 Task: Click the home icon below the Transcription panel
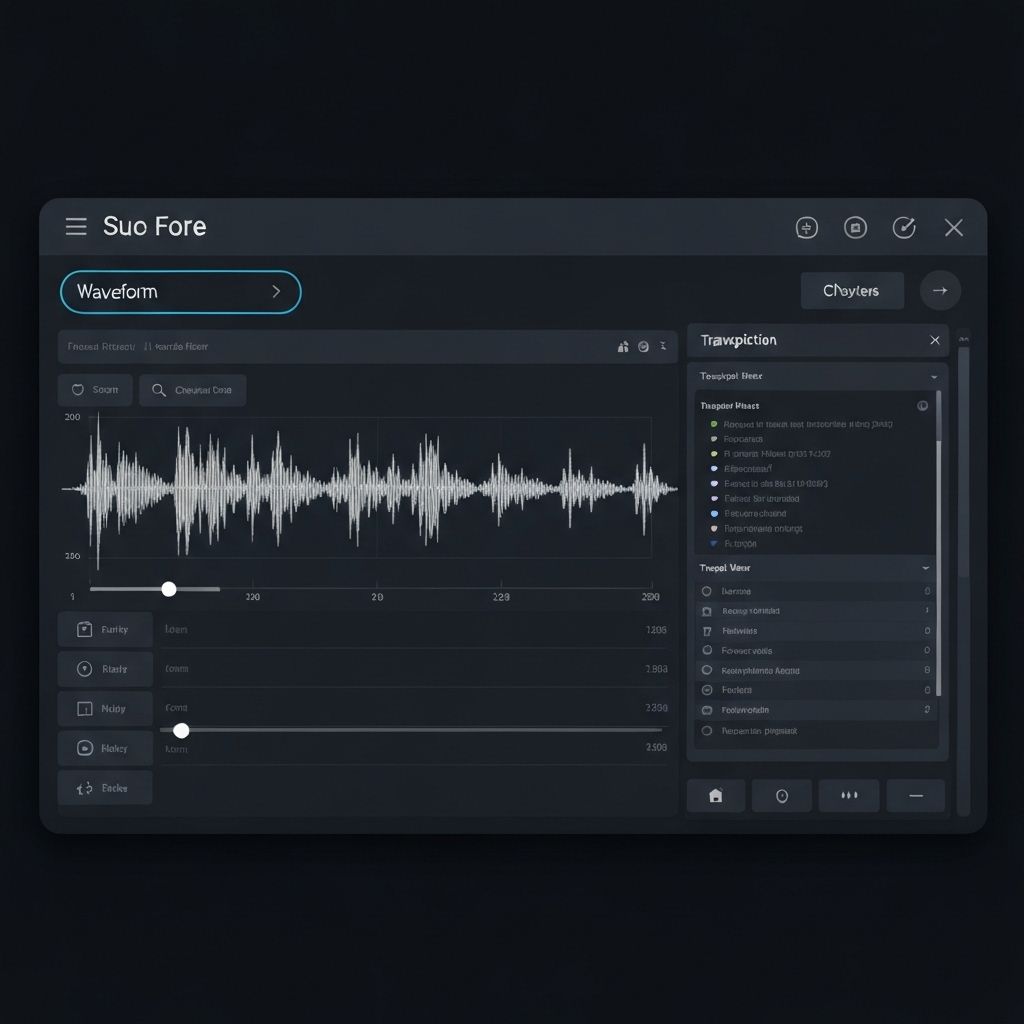716,795
